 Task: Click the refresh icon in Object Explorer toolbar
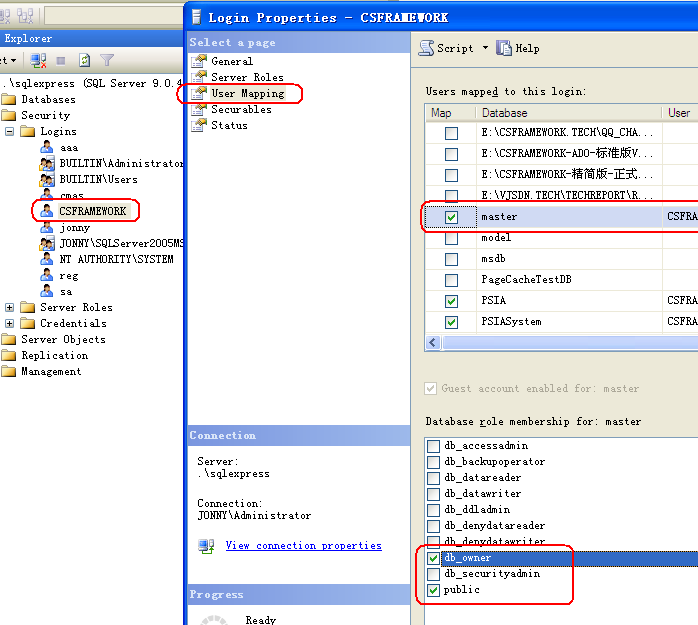pos(85,61)
